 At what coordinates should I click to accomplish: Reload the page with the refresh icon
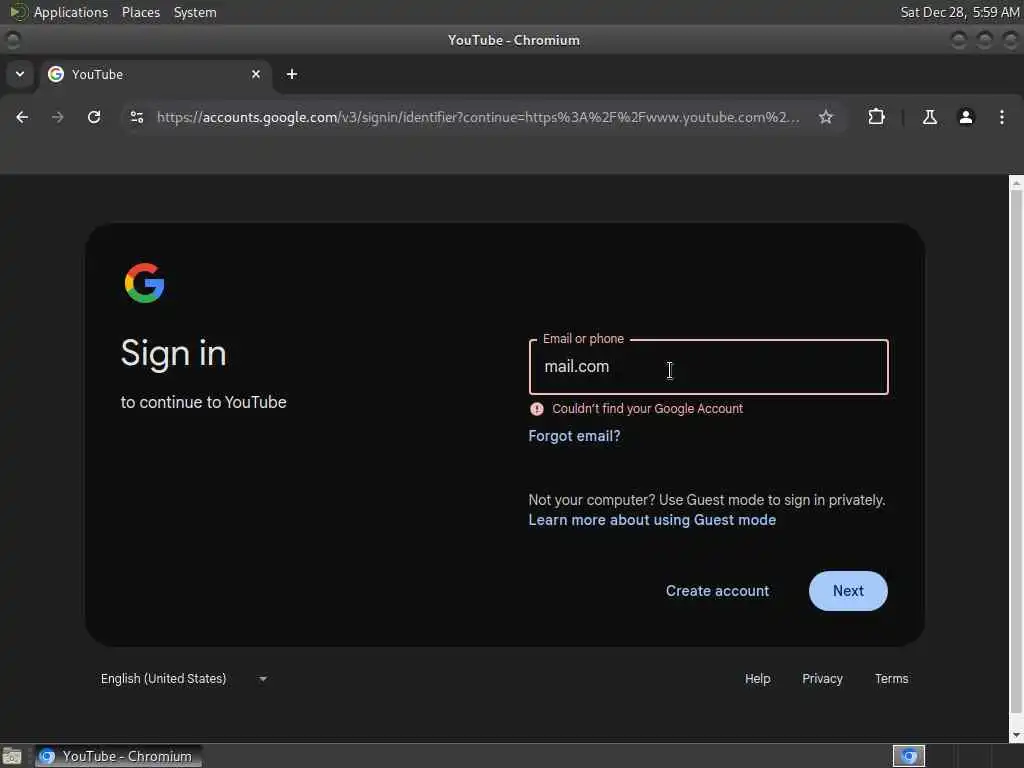pyautogui.click(x=94, y=117)
